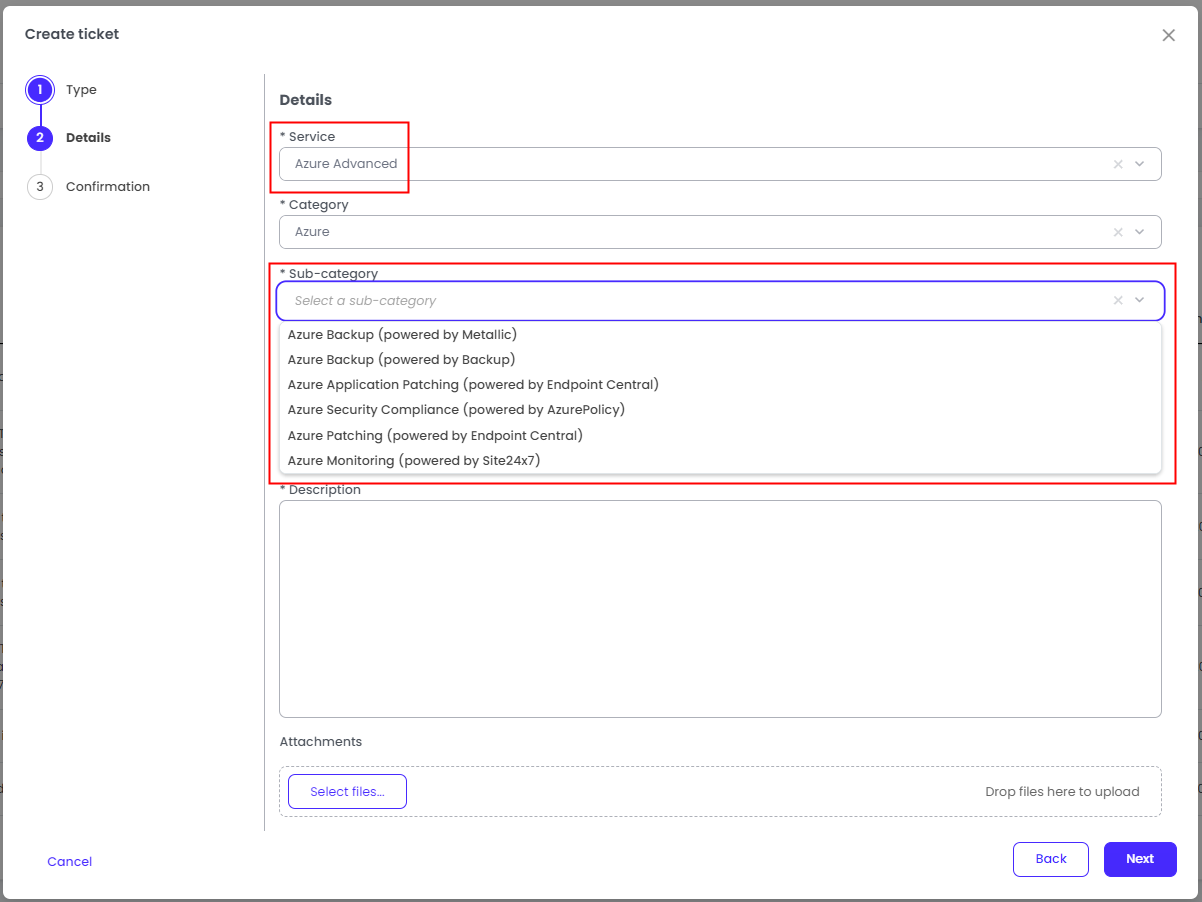This screenshot has width=1202, height=902.
Task: Clear the Category field value
Action: [x=1118, y=232]
